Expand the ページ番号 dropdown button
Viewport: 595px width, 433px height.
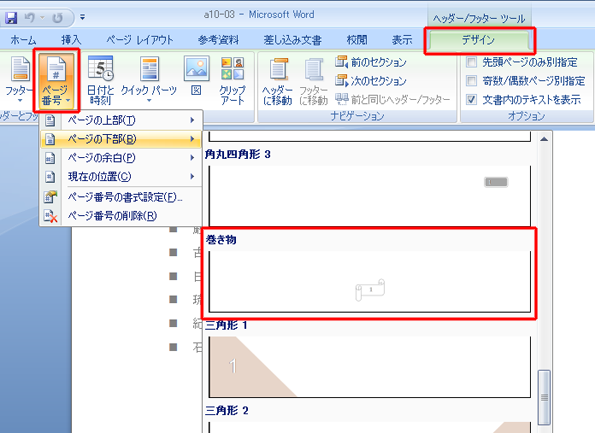click(56, 80)
